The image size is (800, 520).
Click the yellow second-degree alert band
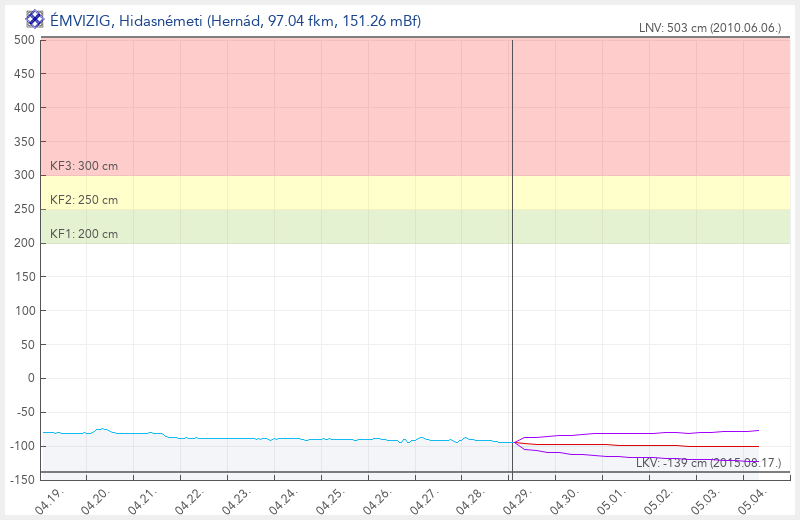pyautogui.click(x=300, y=192)
